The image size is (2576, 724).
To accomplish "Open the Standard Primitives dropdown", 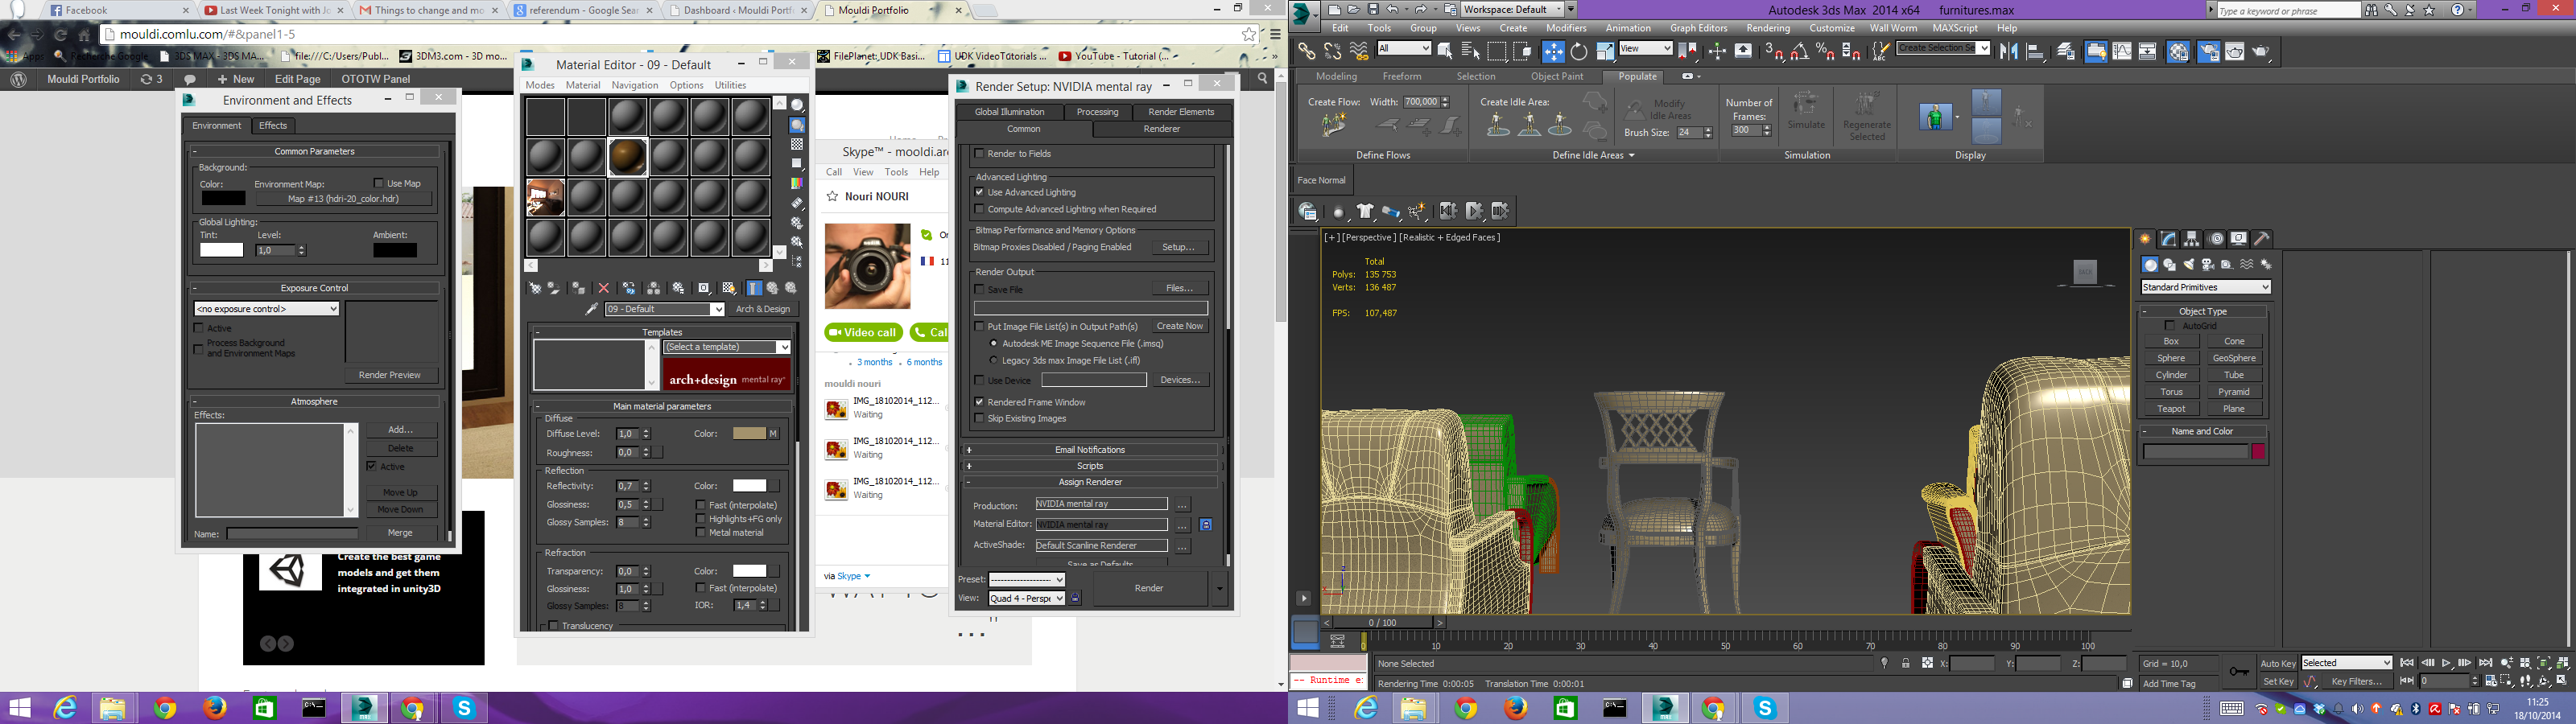I will [2206, 287].
